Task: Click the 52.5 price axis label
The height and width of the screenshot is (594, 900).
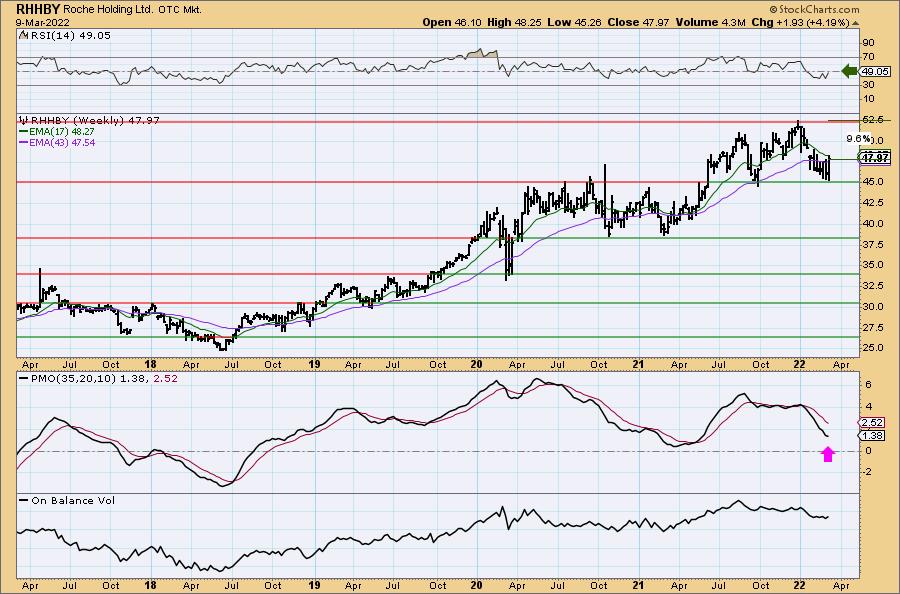Action: (872, 119)
